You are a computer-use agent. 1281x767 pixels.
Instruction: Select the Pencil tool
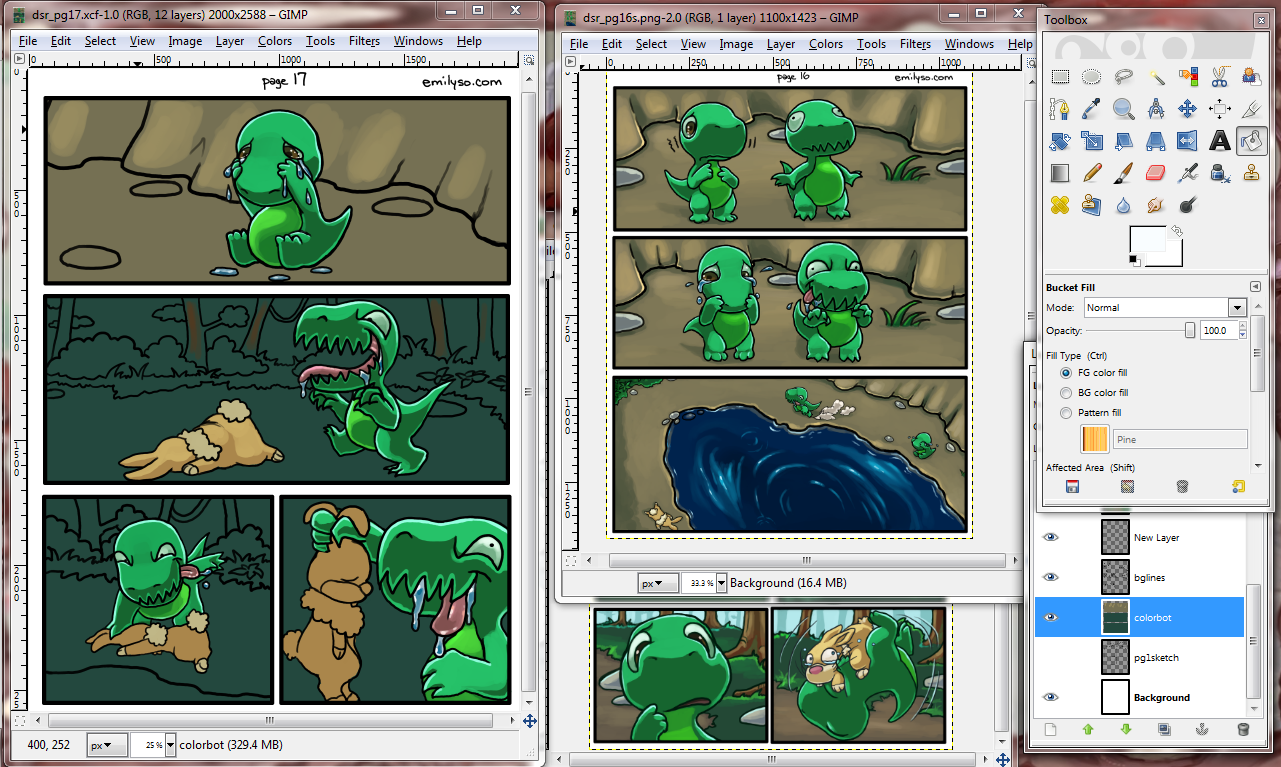(x=1091, y=173)
